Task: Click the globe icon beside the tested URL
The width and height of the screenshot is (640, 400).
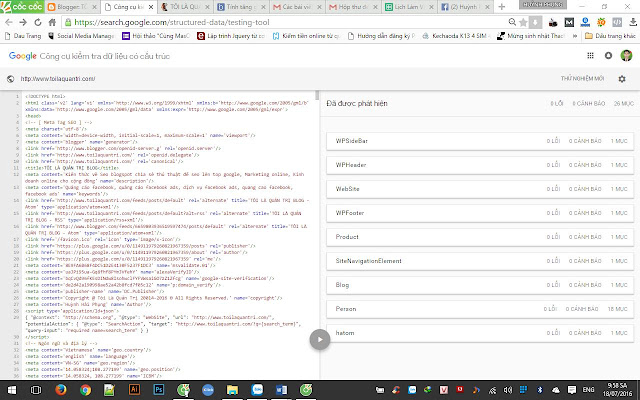Action: pyautogui.click(x=11, y=79)
